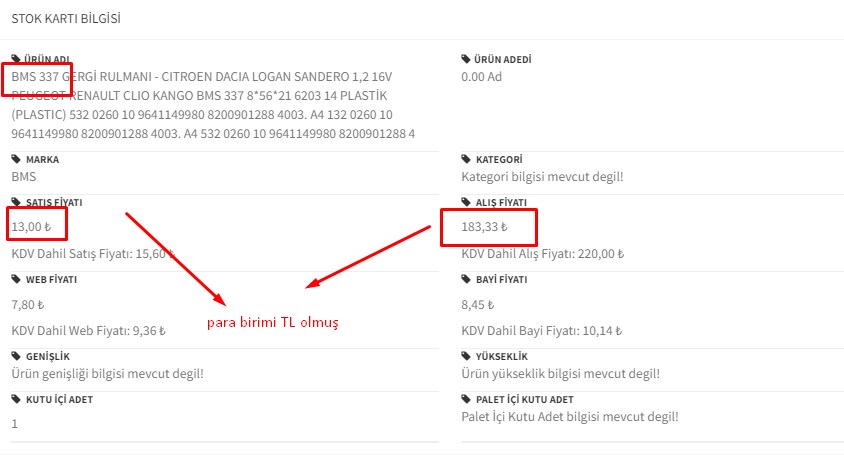The height and width of the screenshot is (455, 844).
Task: Click the tag icon next to KATEGORİ
Action: click(466, 159)
